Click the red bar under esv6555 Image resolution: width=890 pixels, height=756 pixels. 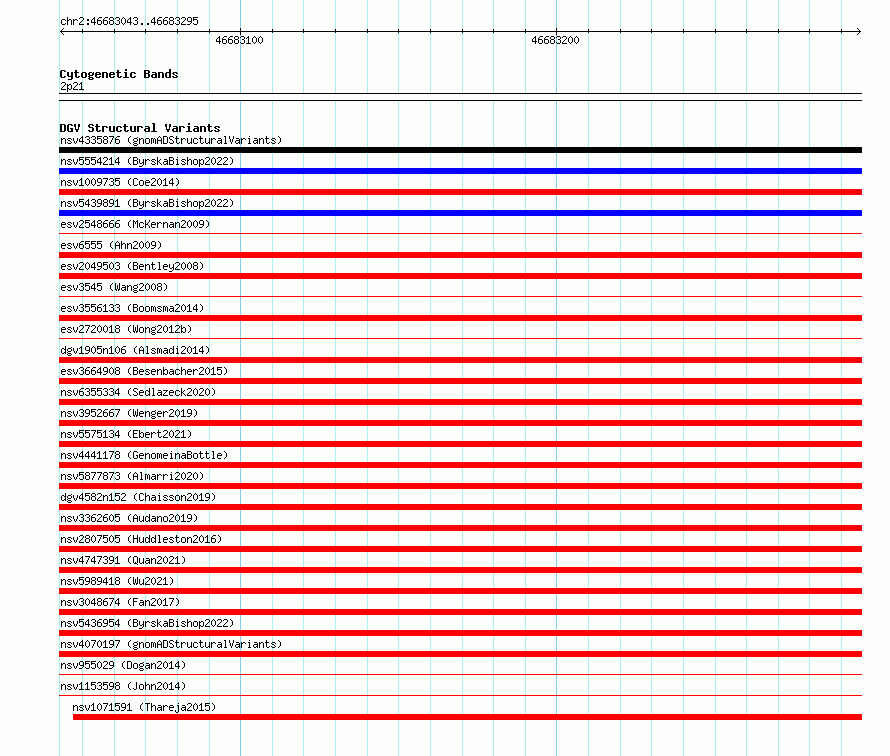pos(460,255)
